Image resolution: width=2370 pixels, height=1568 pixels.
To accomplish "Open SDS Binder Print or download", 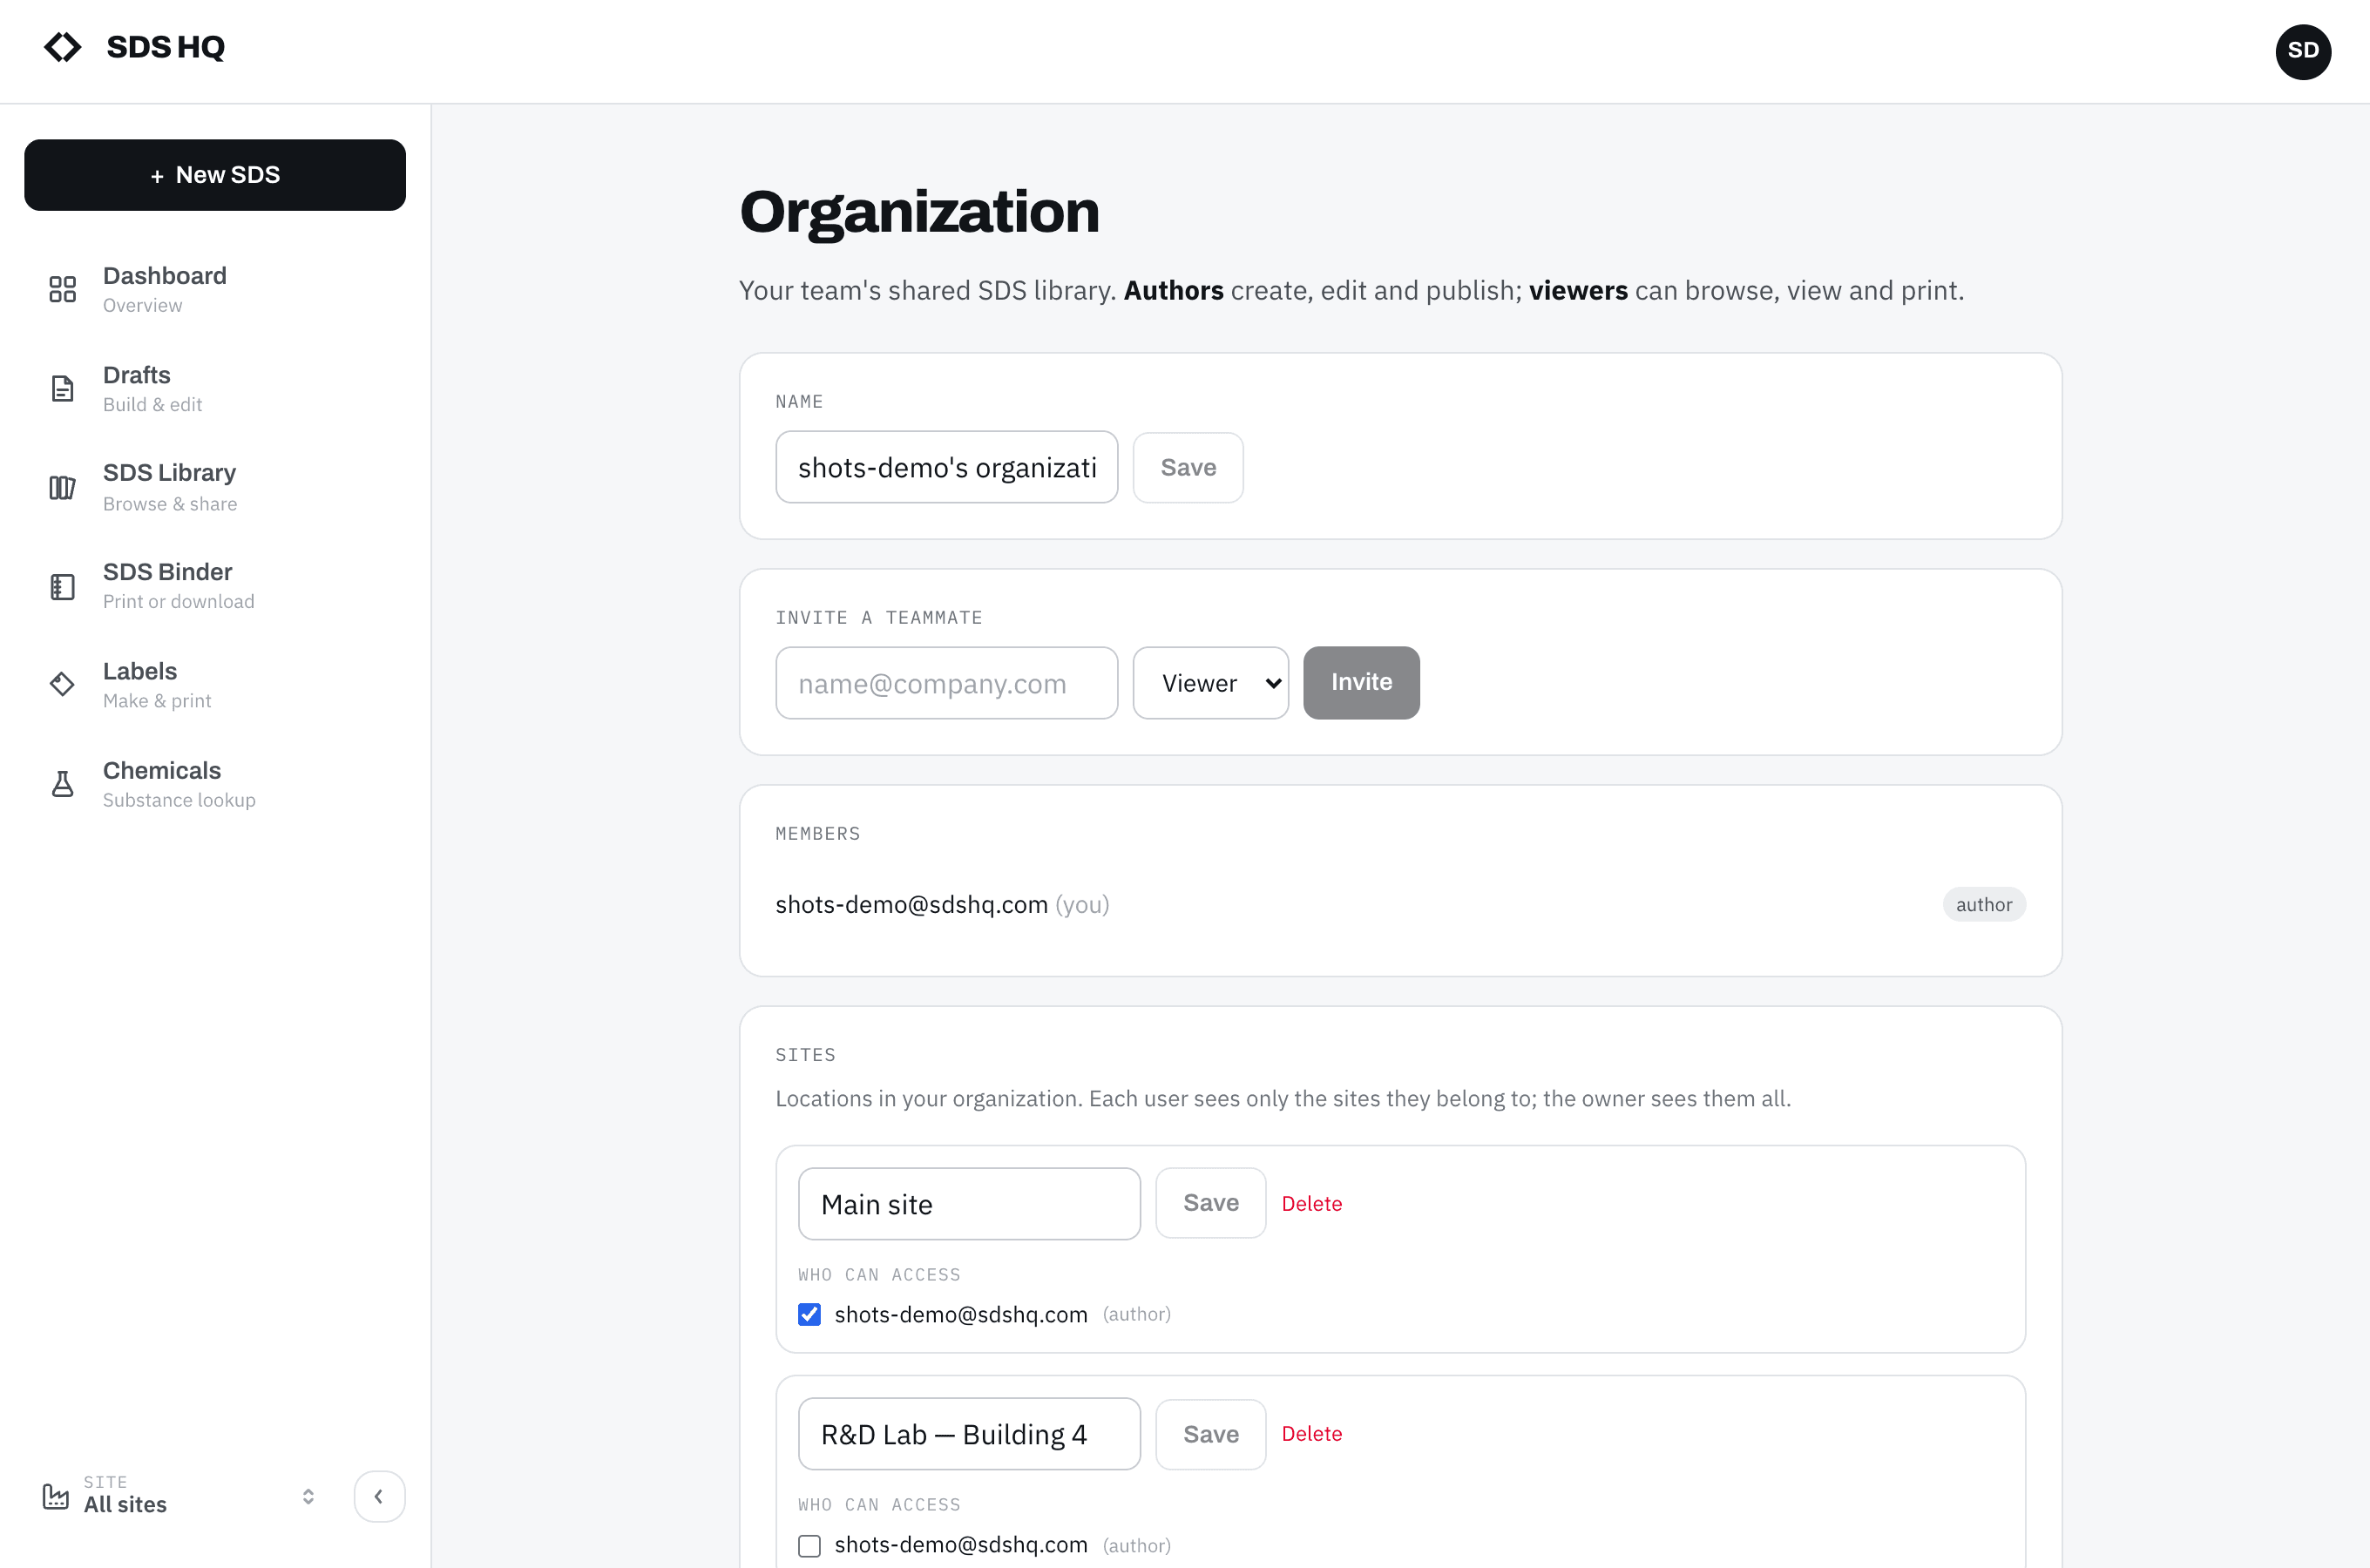I will pos(215,586).
